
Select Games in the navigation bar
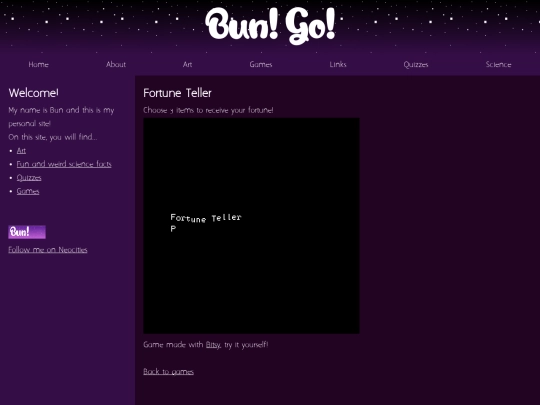pos(261,64)
